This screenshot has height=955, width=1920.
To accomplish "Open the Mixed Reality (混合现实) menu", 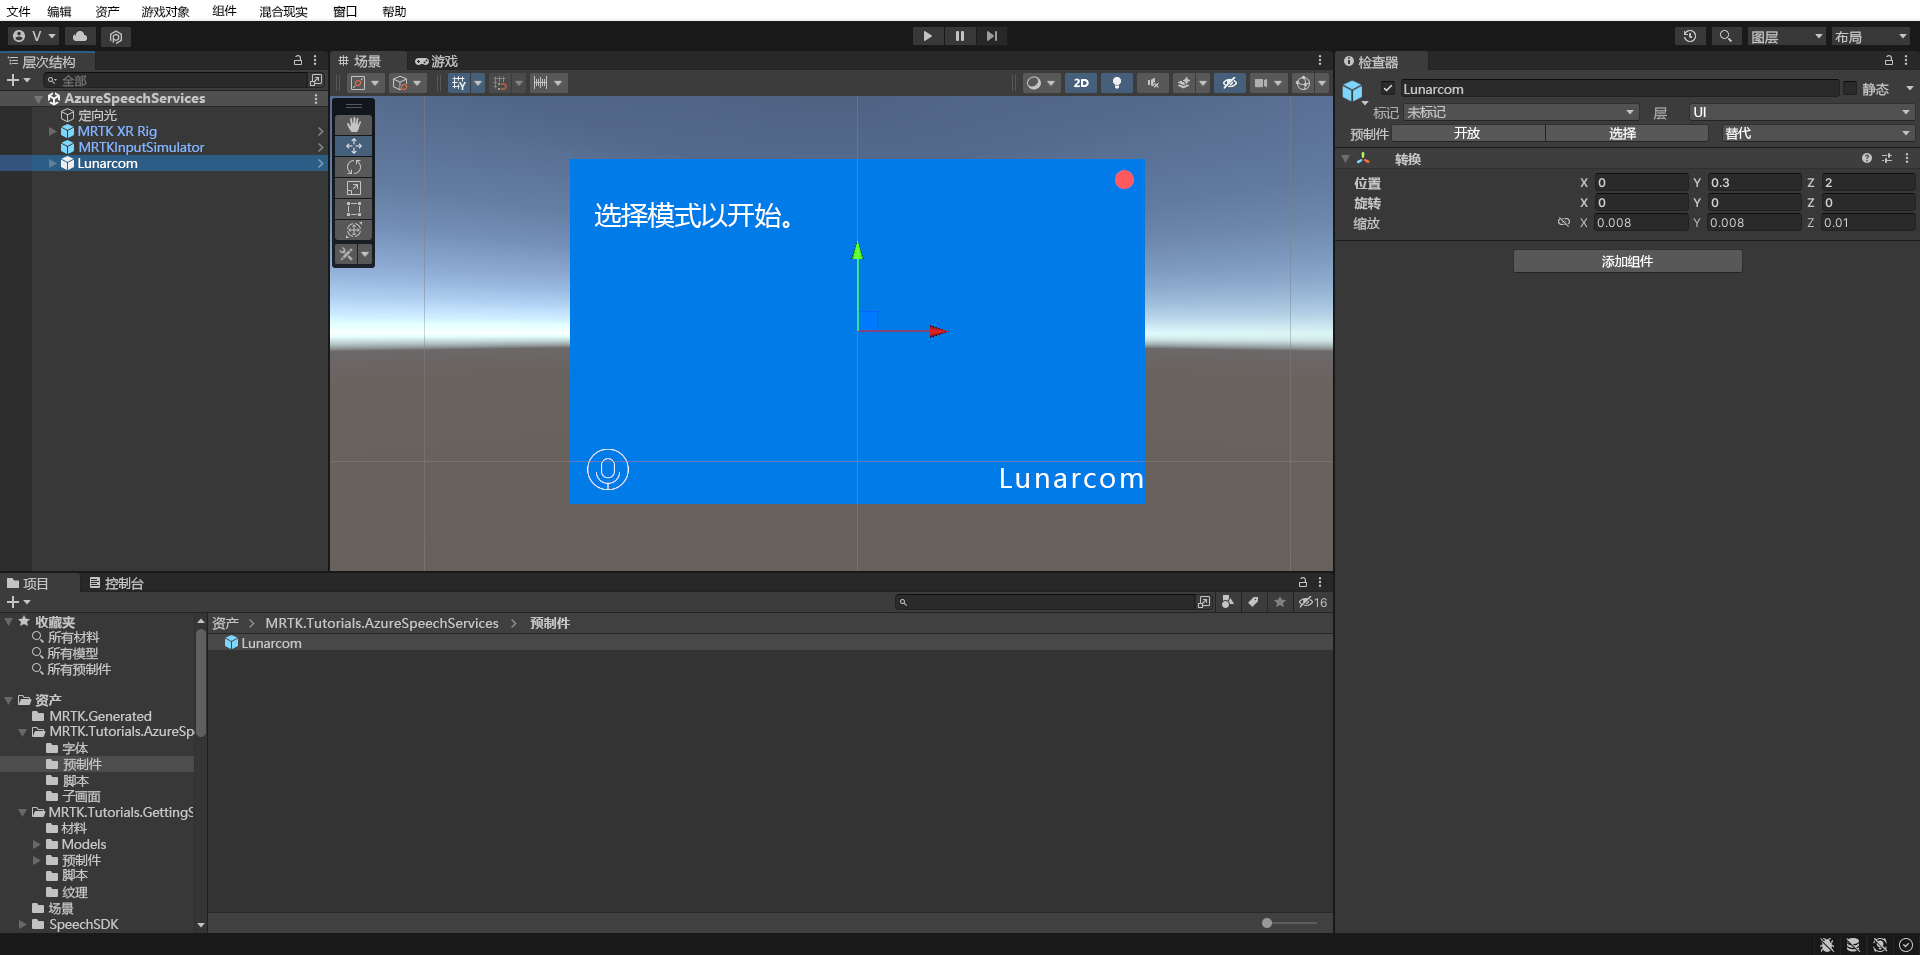I will 283,11.
